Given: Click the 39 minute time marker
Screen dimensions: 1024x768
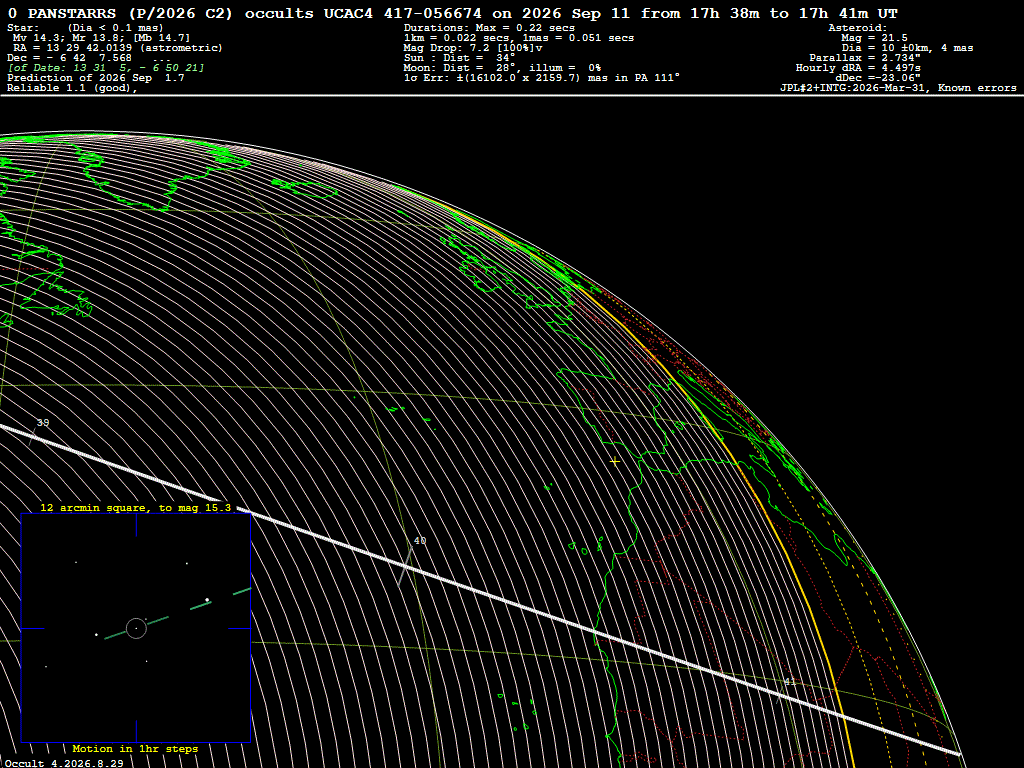Looking at the screenshot, I should pyautogui.click(x=42, y=423).
